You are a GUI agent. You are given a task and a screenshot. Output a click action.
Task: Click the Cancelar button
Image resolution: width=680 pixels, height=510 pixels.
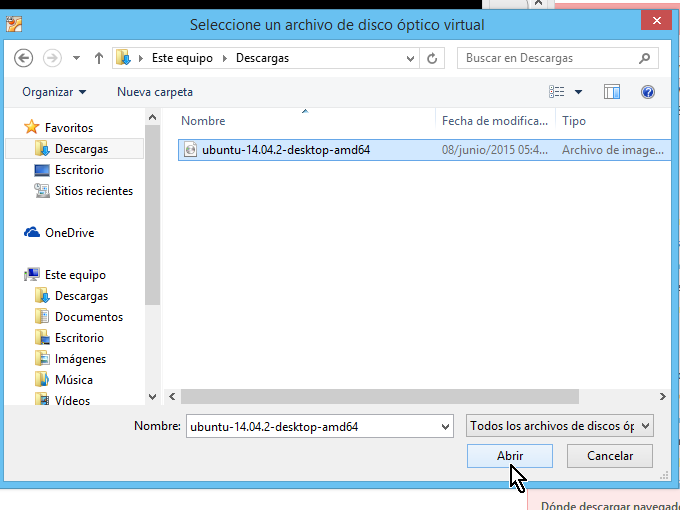(609, 456)
